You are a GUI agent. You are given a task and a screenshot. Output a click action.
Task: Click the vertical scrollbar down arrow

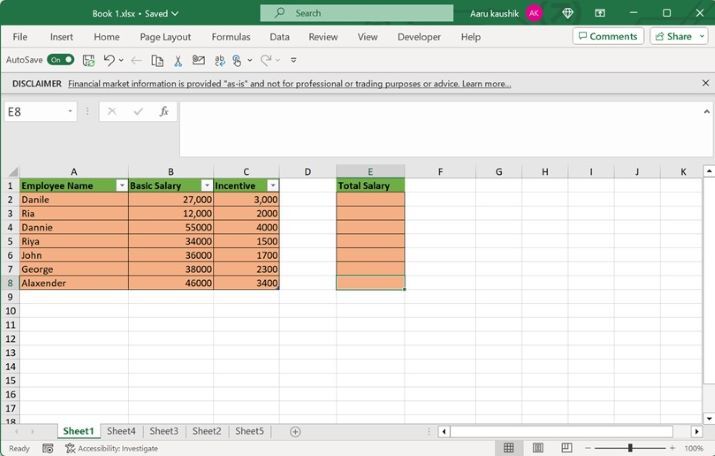pyautogui.click(x=709, y=418)
